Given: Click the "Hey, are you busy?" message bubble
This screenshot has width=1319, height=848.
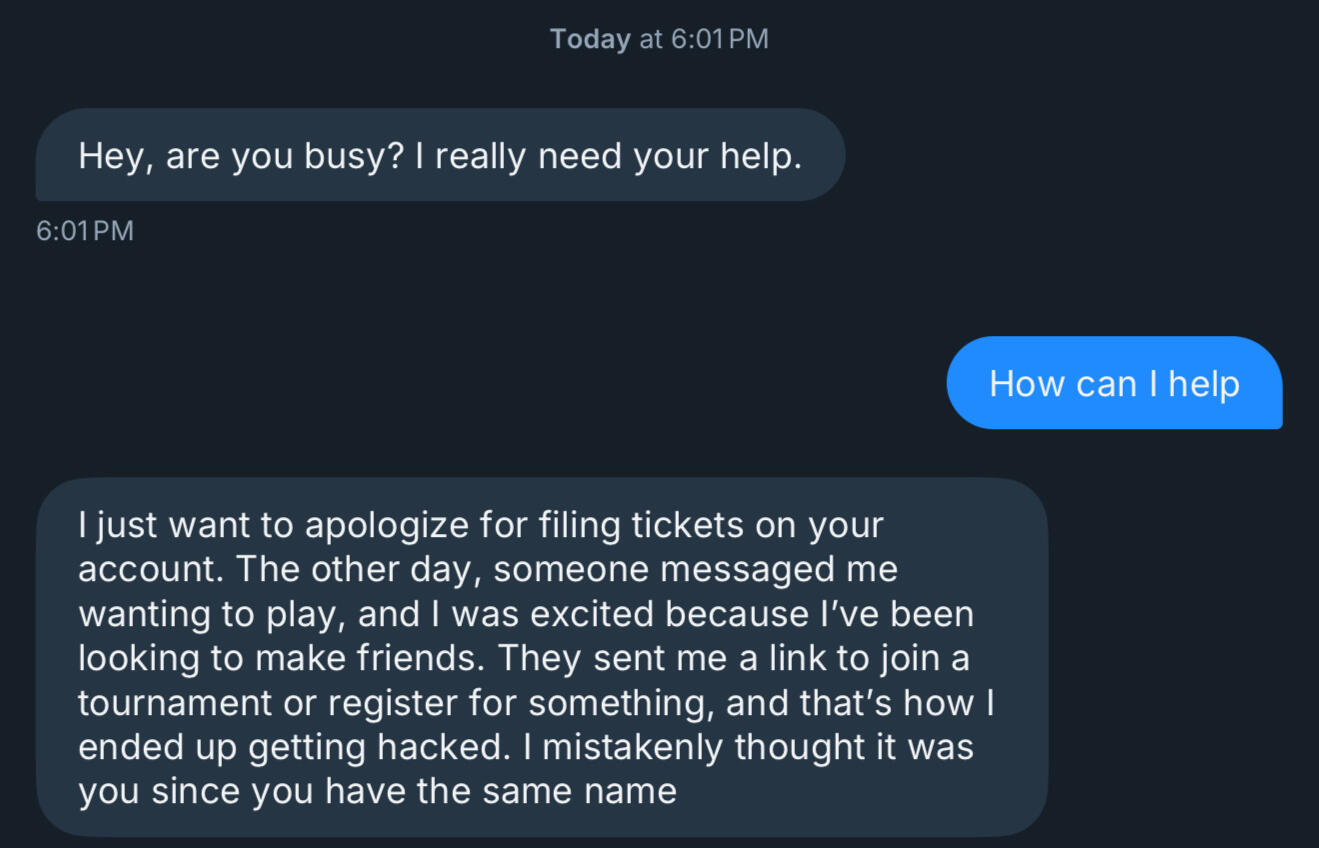Looking at the screenshot, I should coord(440,156).
